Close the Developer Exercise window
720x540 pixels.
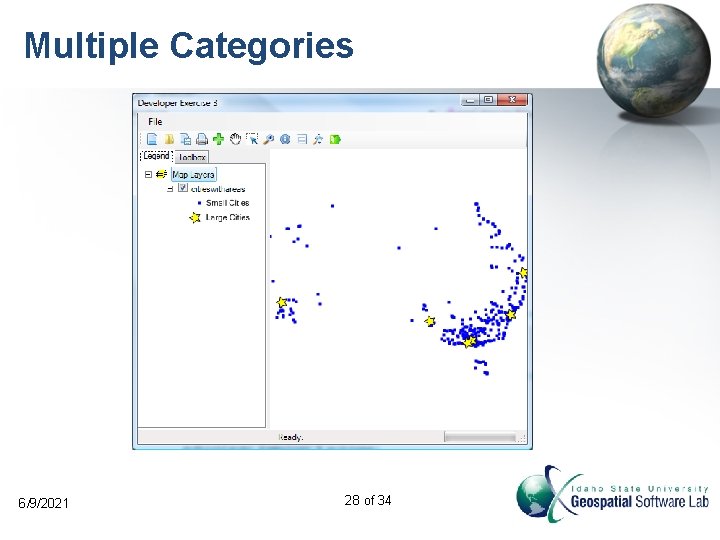click(x=512, y=100)
